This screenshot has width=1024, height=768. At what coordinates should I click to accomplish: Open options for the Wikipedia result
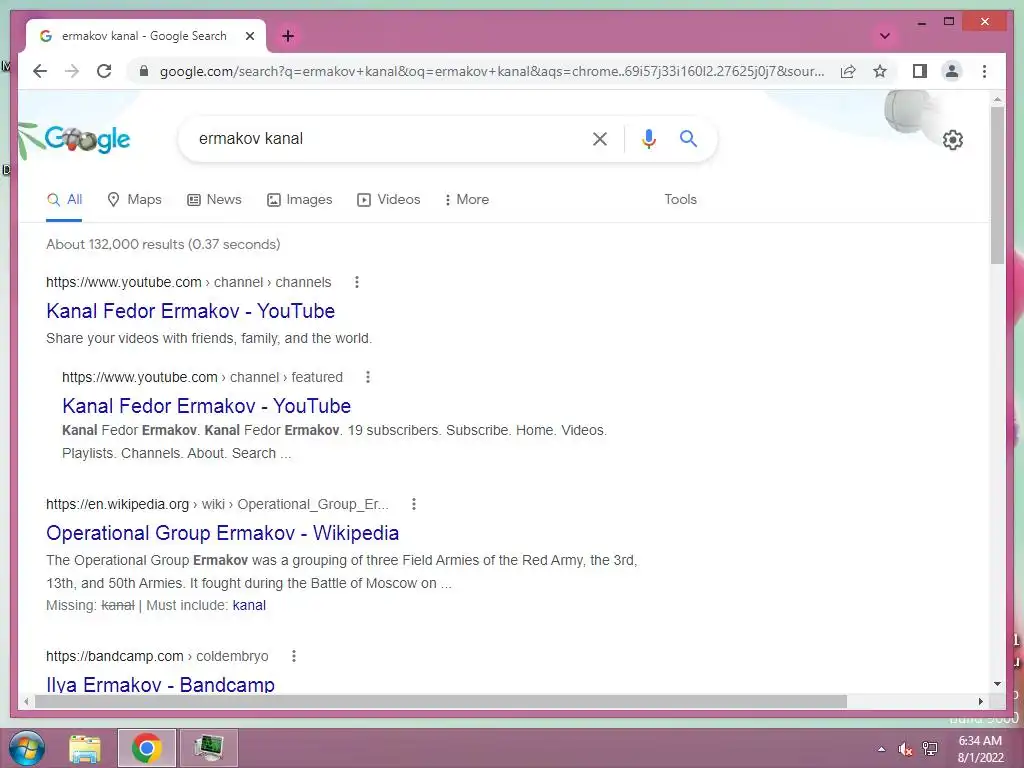(413, 504)
